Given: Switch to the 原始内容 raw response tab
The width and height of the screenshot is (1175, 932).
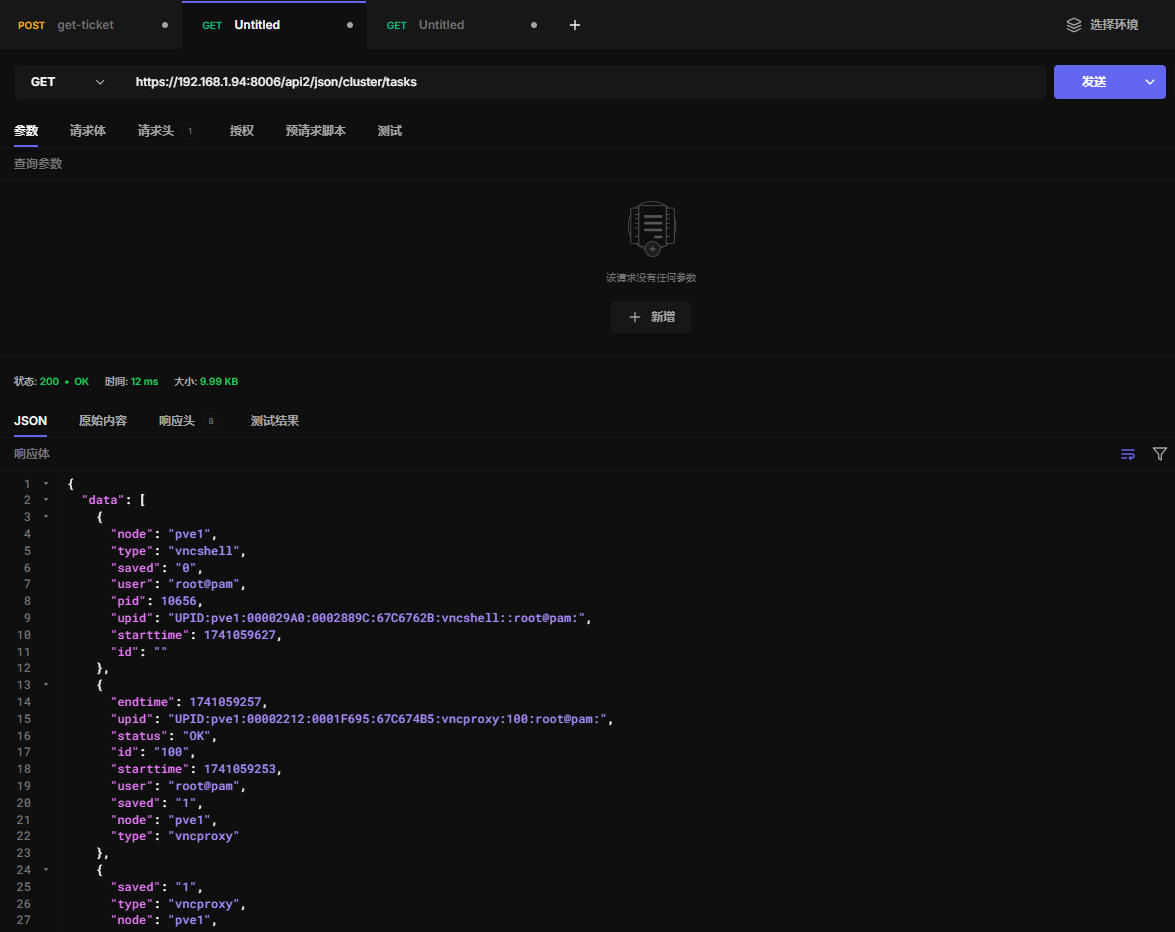Looking at the screenshot, I should pyautogui.click(x=103, y=421).
